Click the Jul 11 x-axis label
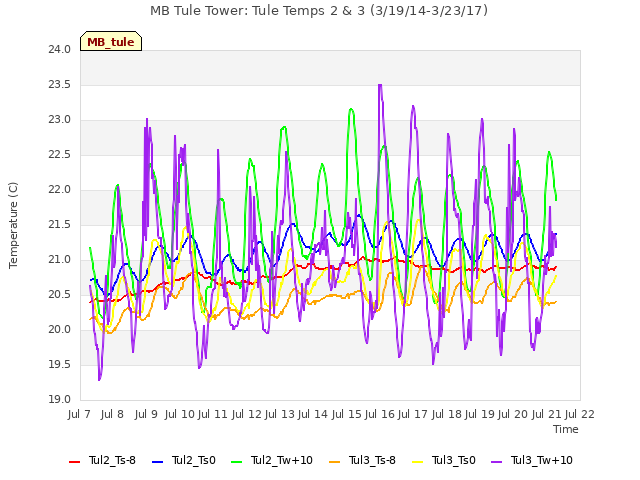 (x=213, y=415)
